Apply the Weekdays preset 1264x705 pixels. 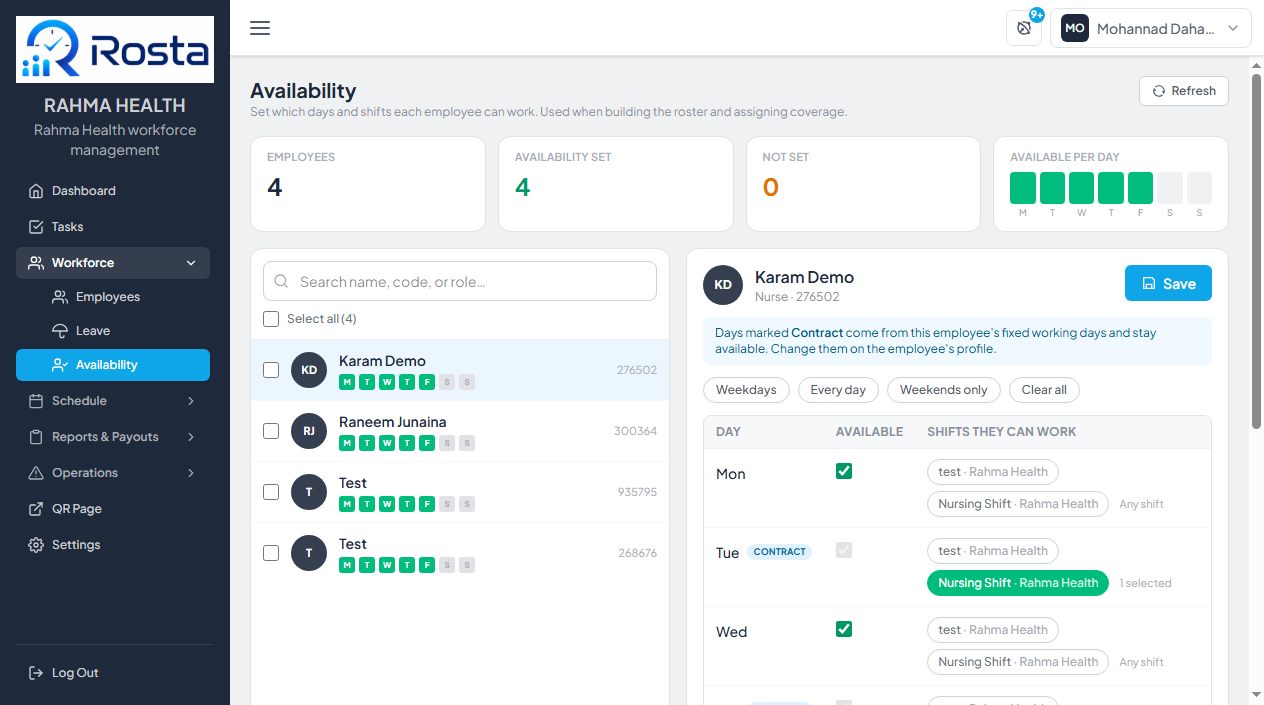[x=746, y=390]
